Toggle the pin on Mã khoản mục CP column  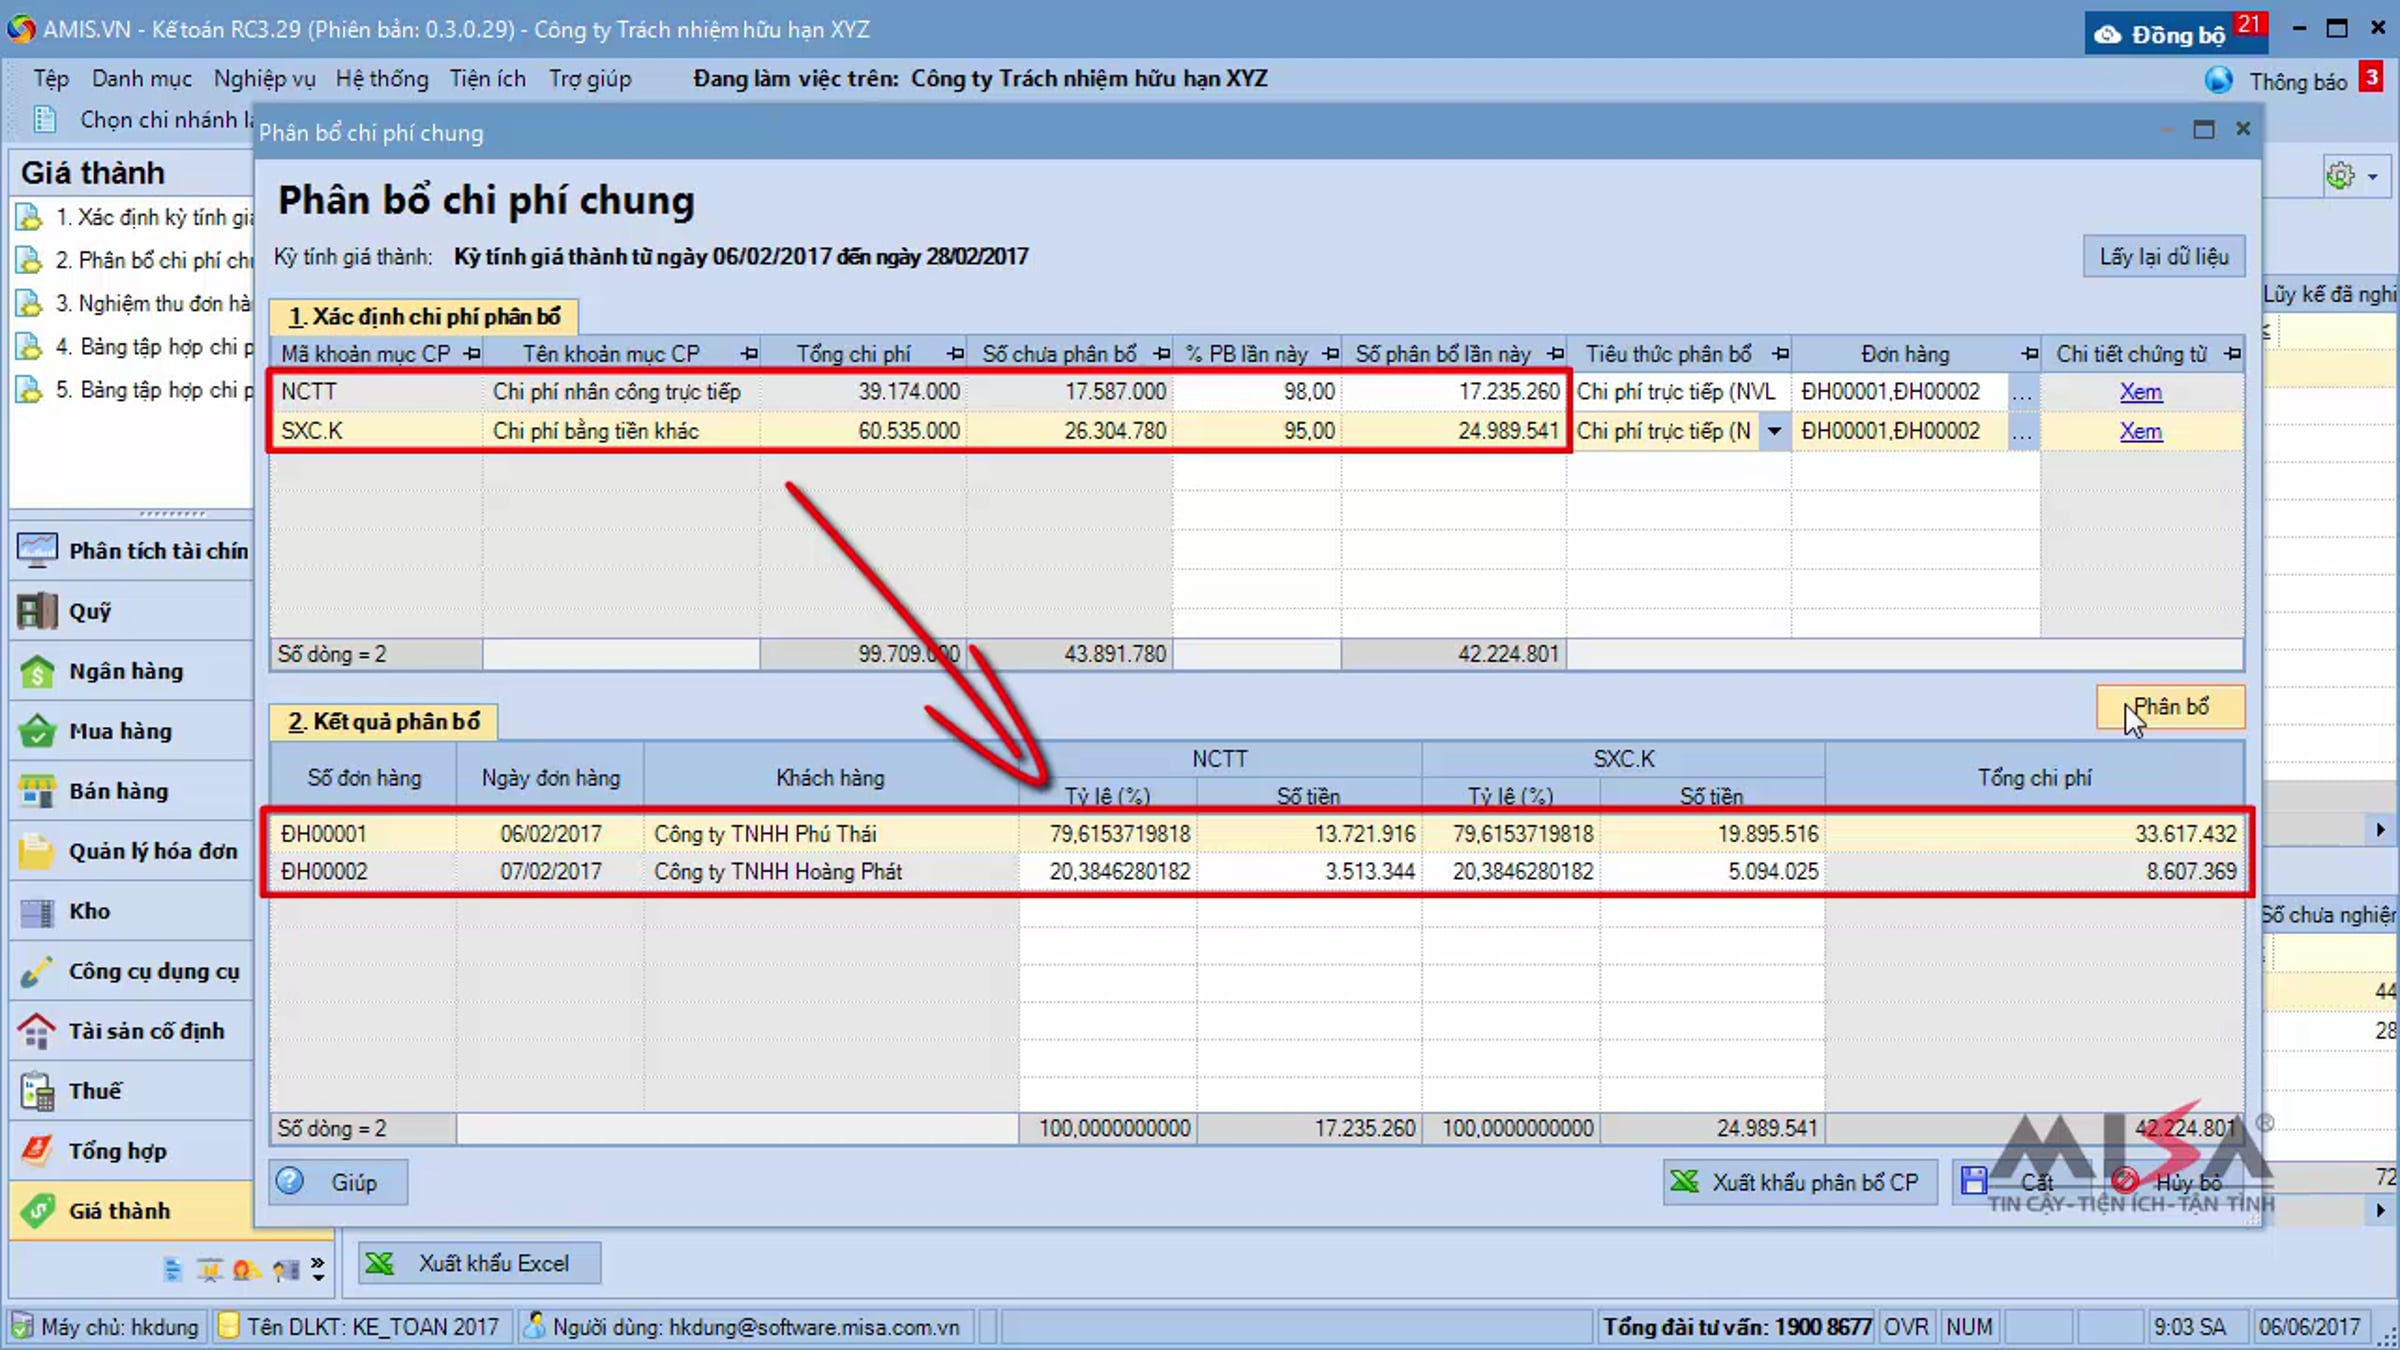pyautogui.click(x=472, y=354)
